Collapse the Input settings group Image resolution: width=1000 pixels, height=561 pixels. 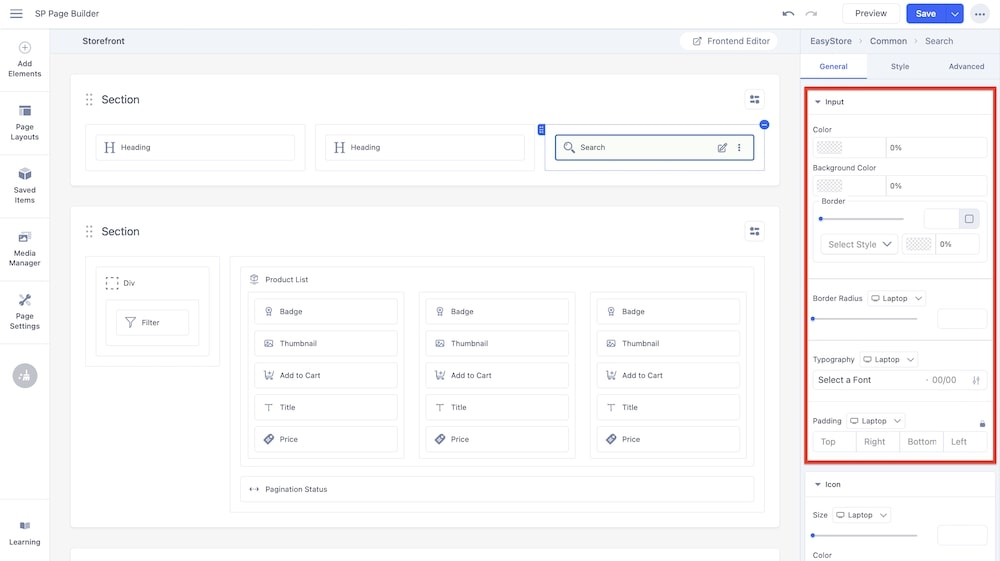(x=818, y=102)
